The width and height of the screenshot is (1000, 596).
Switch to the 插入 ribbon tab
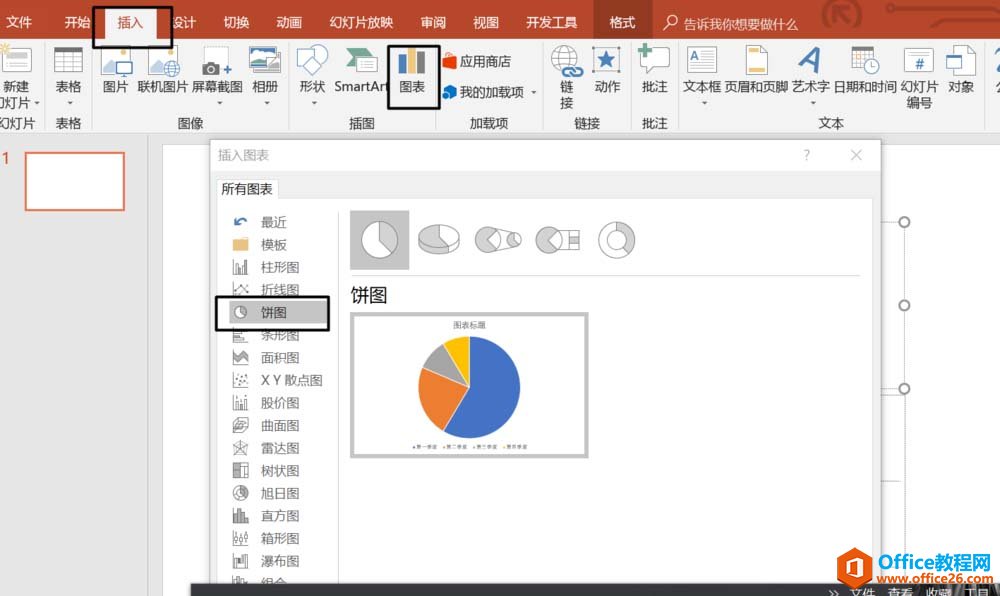coord(131,23)
